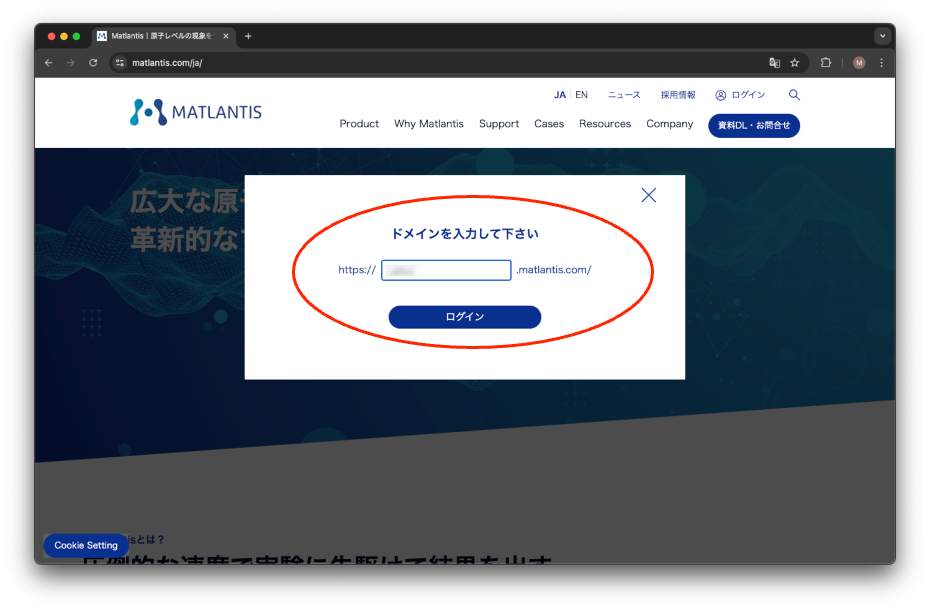930x610 pixels.
Task: Open the Product menu
Action: 359,124
